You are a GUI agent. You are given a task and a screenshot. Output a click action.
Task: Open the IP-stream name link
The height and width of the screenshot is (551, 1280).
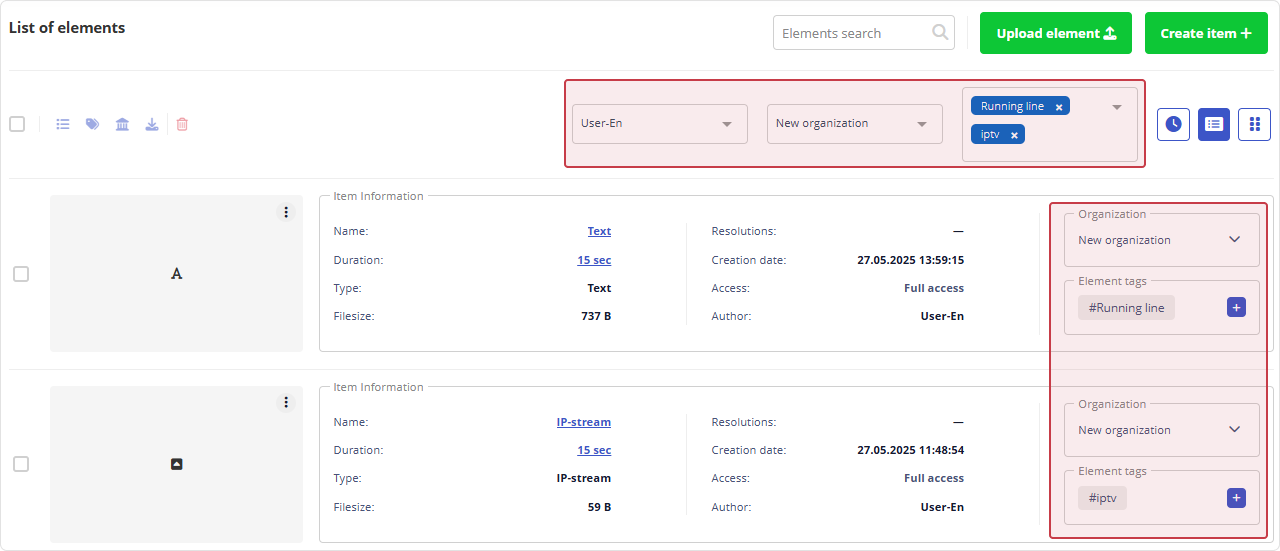[x=583, y=422]
